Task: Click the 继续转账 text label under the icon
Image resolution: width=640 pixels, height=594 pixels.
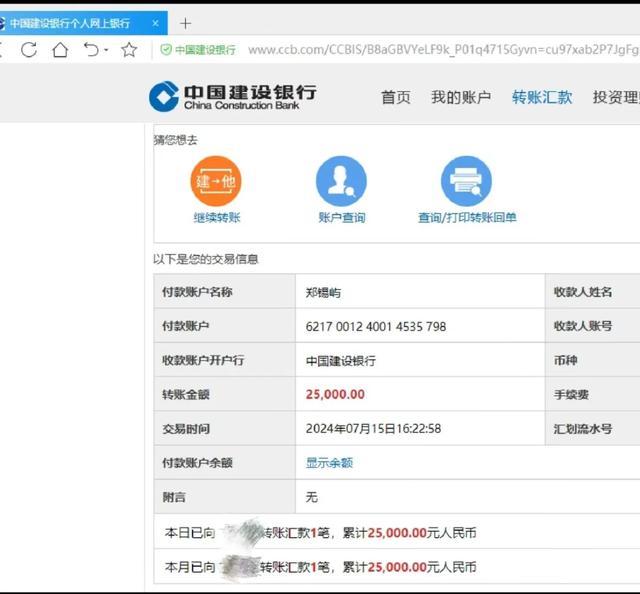Action: [x=217, y=217]
